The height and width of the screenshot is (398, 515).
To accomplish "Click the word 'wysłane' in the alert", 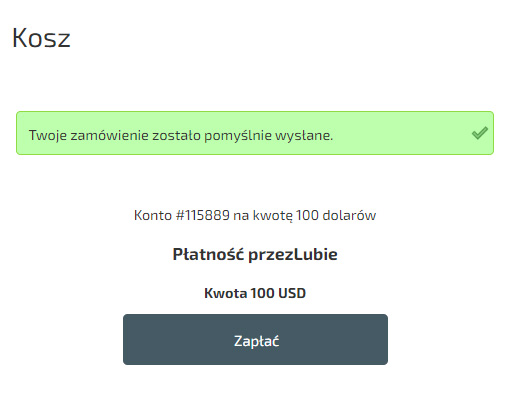I will tap(304, 135).
